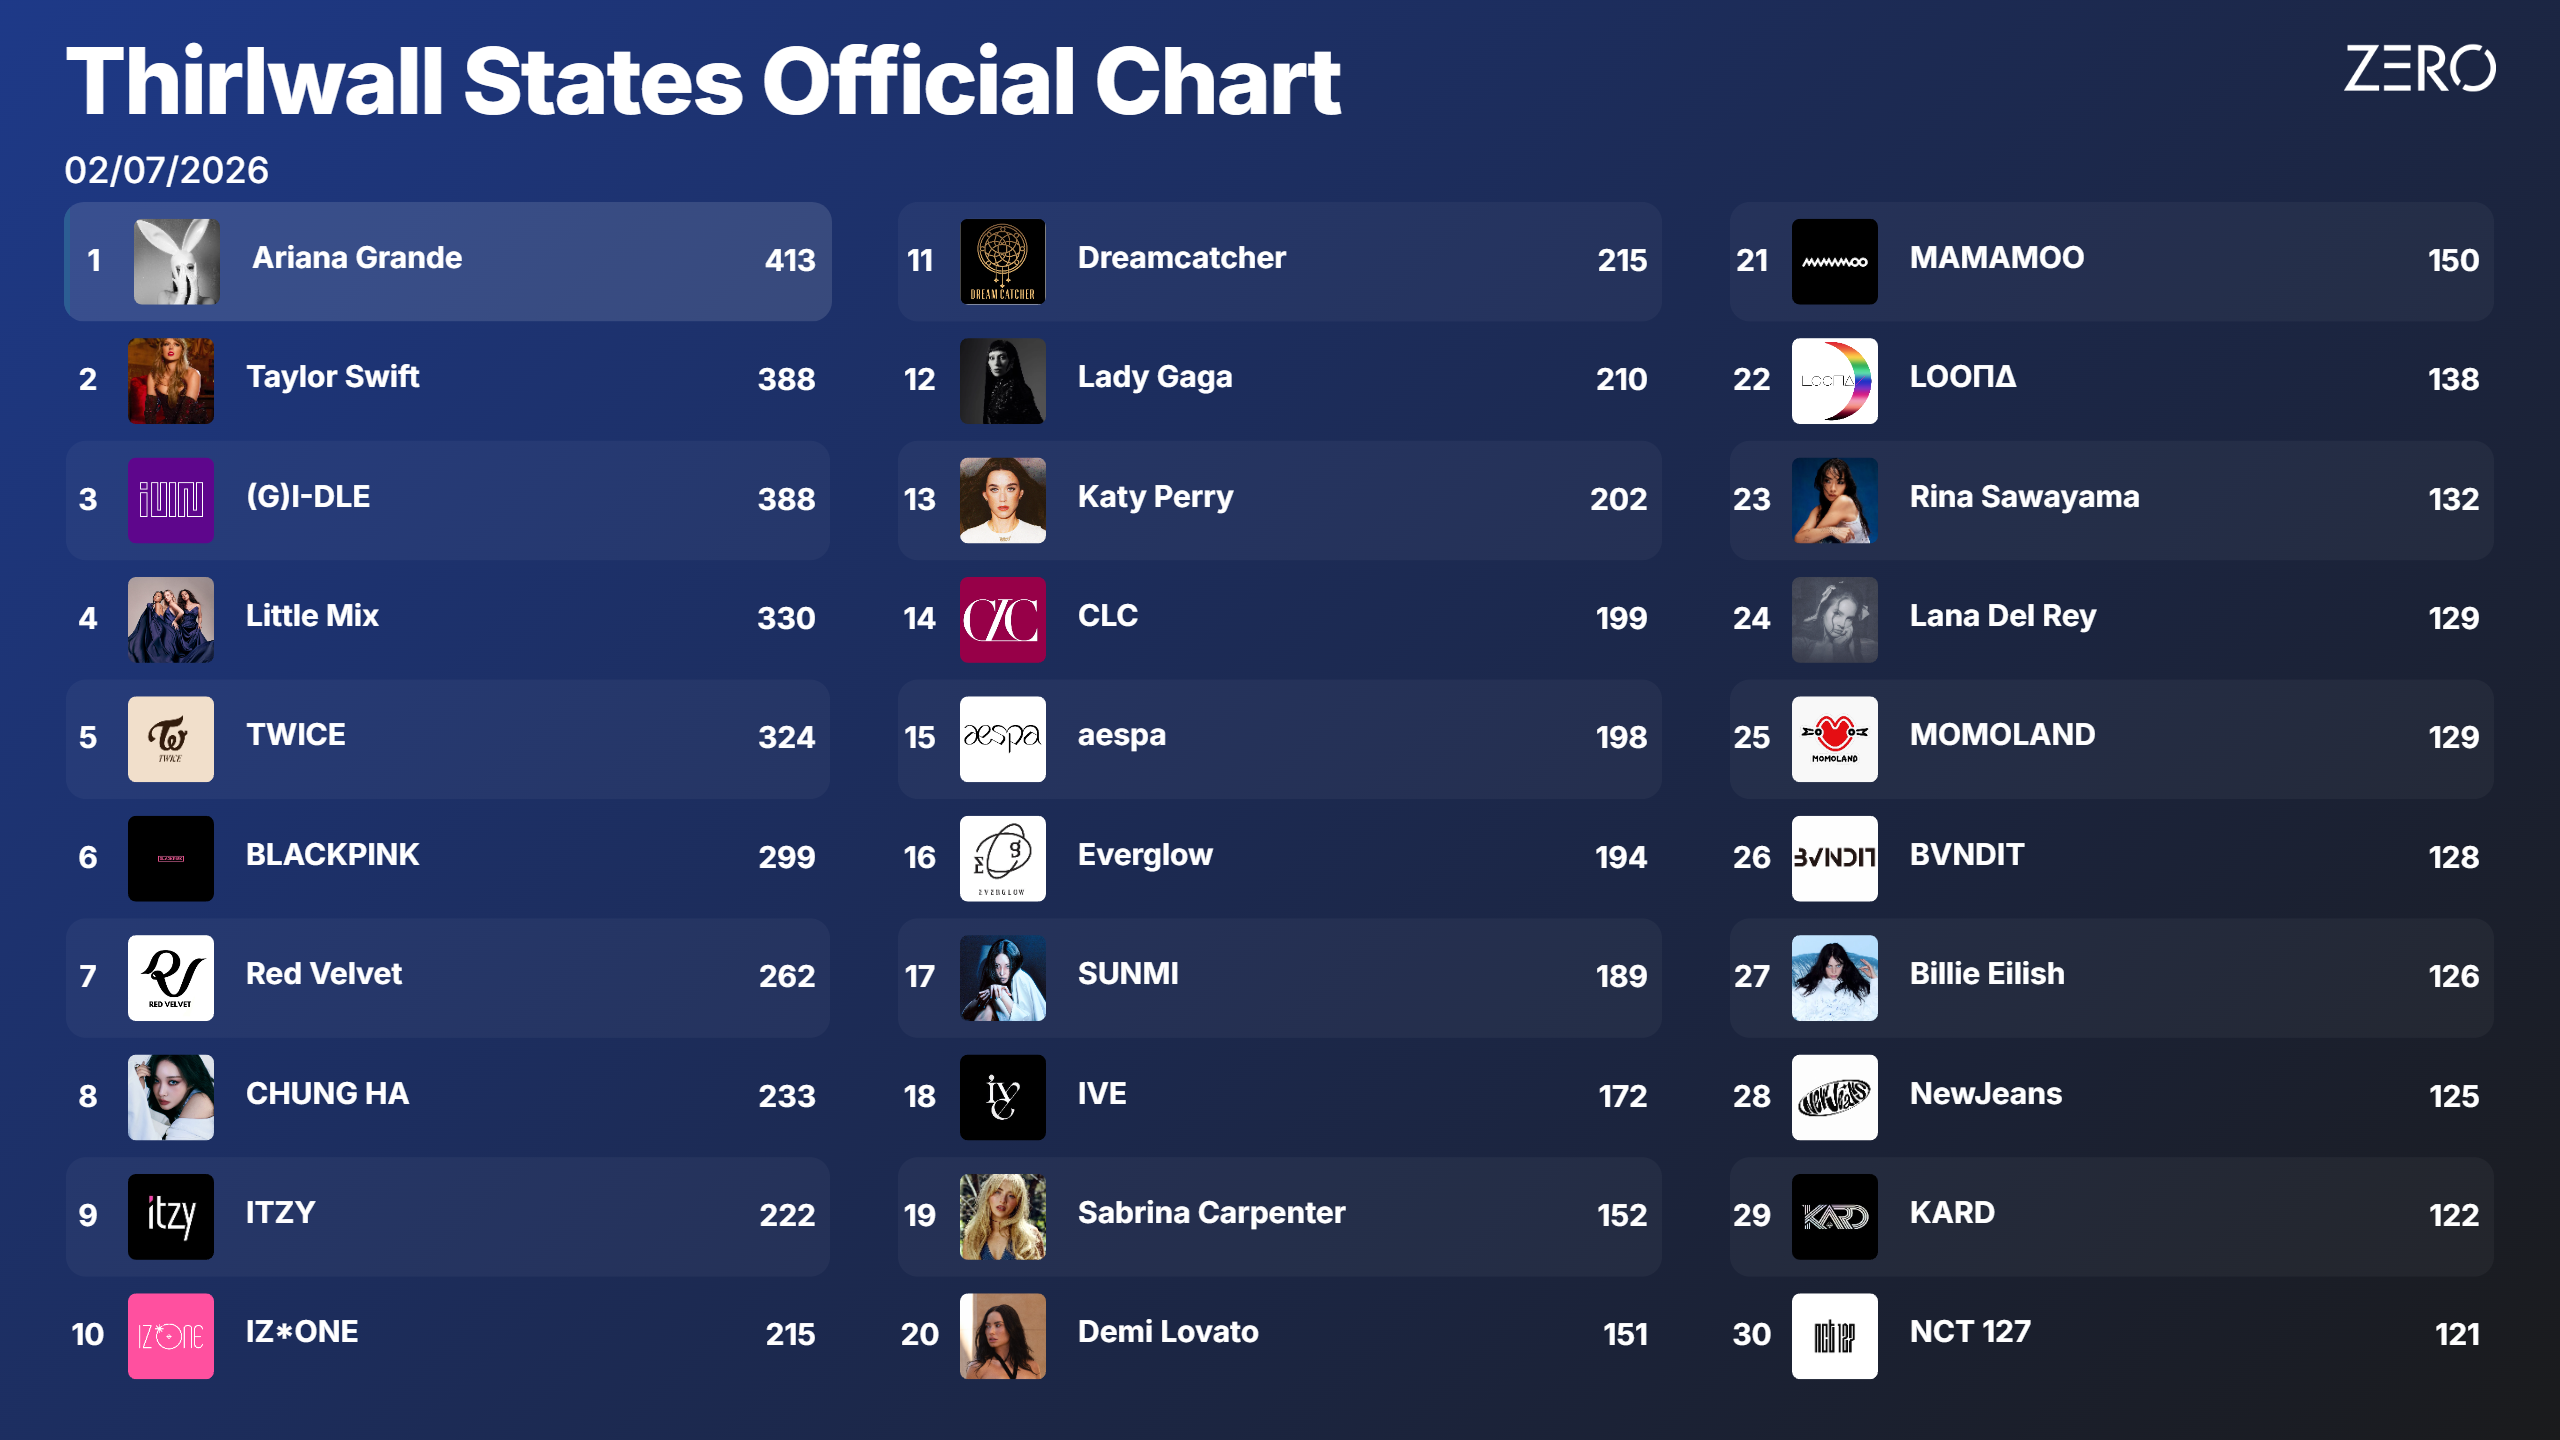Image resolution: width=2560 pixels, height=1440 pixels.
Task: Open Ariana Grande's photo thumbnail
Action: pos(177,262)
